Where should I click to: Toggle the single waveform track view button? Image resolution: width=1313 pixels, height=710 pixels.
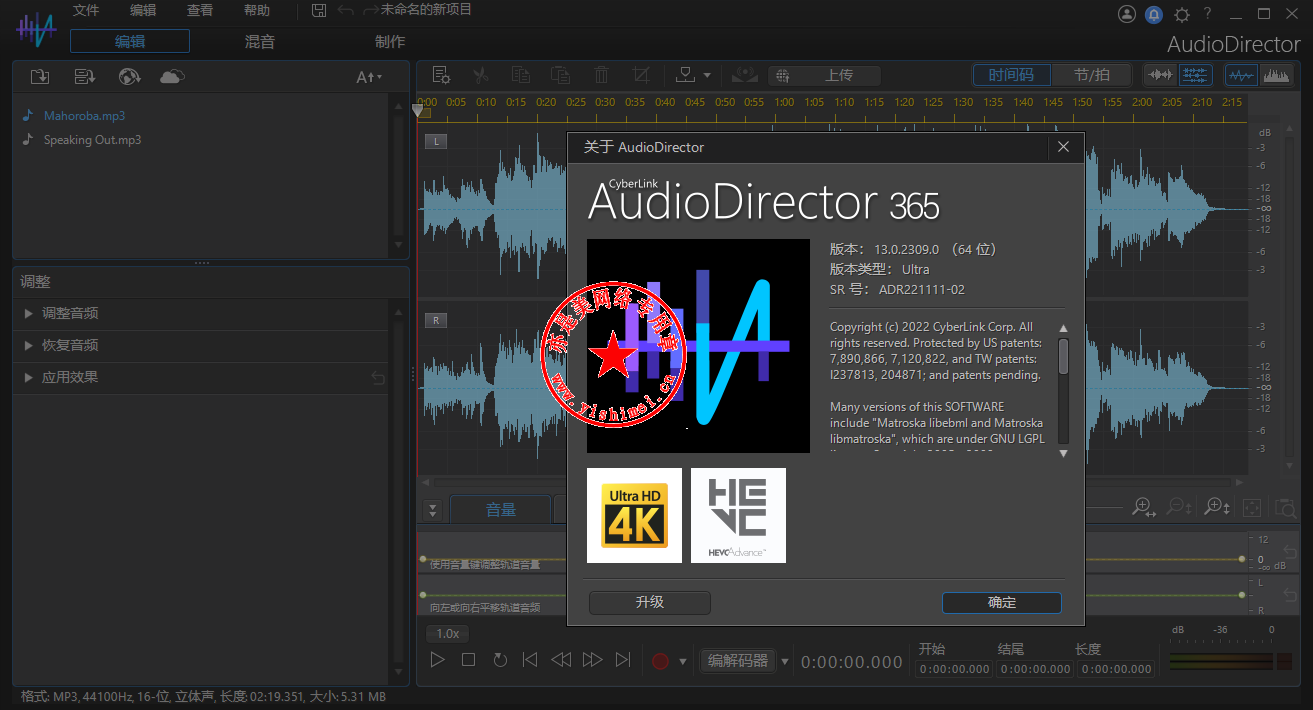1160,75
